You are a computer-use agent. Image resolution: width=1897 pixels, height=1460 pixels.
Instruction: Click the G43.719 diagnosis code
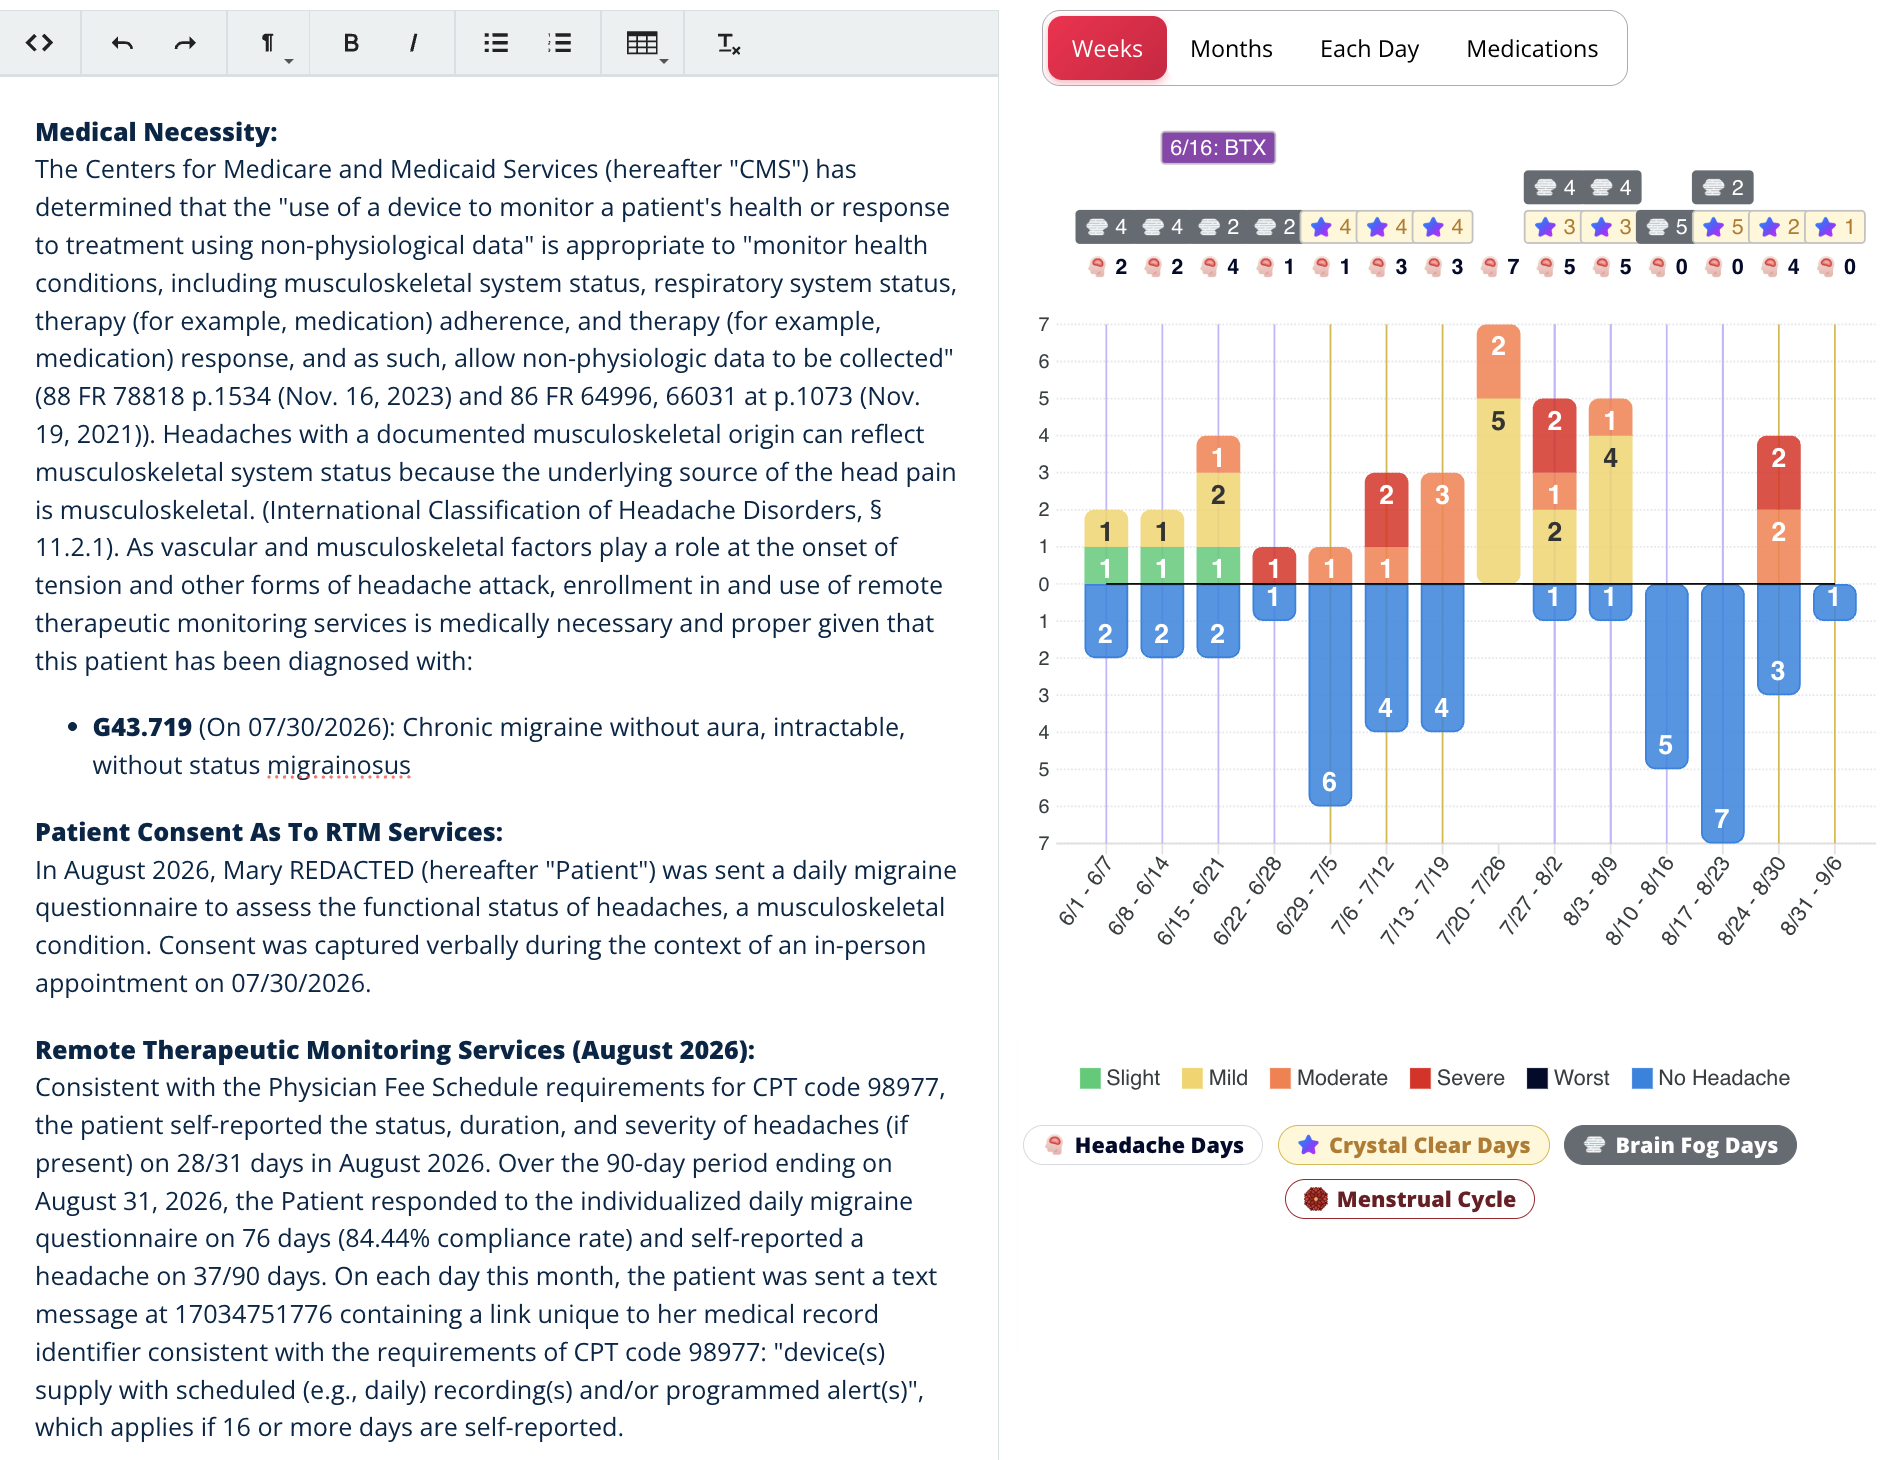click(142, 727)
